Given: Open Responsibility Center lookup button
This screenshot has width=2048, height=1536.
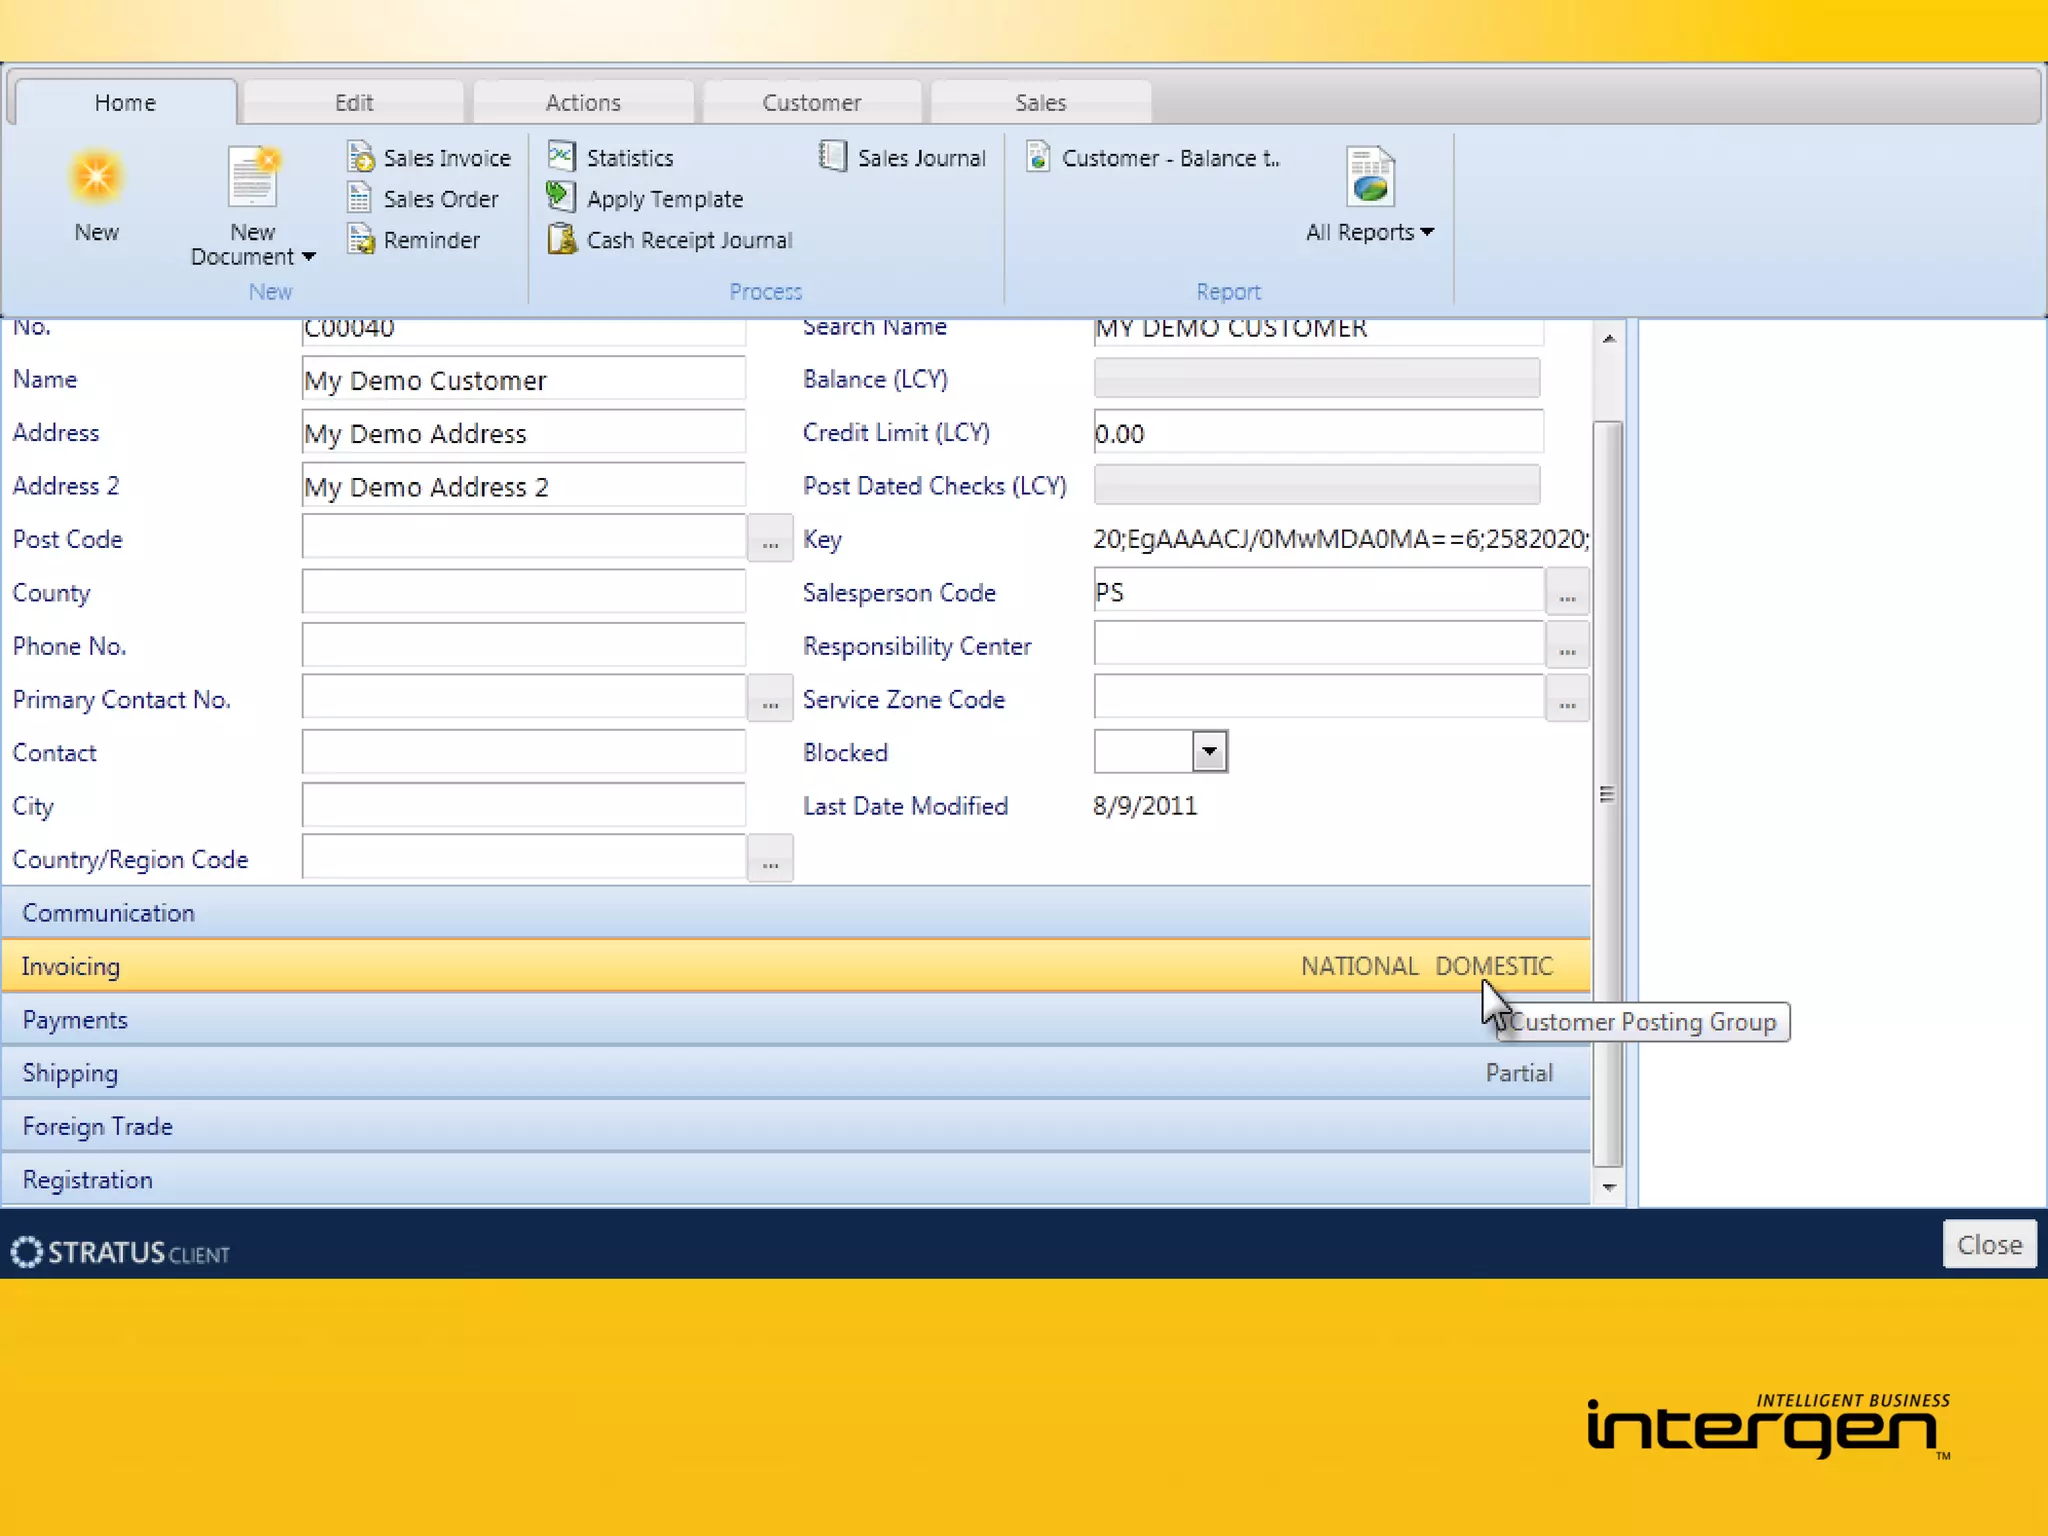Looking at the screenshot, I should pos(1567,646).
